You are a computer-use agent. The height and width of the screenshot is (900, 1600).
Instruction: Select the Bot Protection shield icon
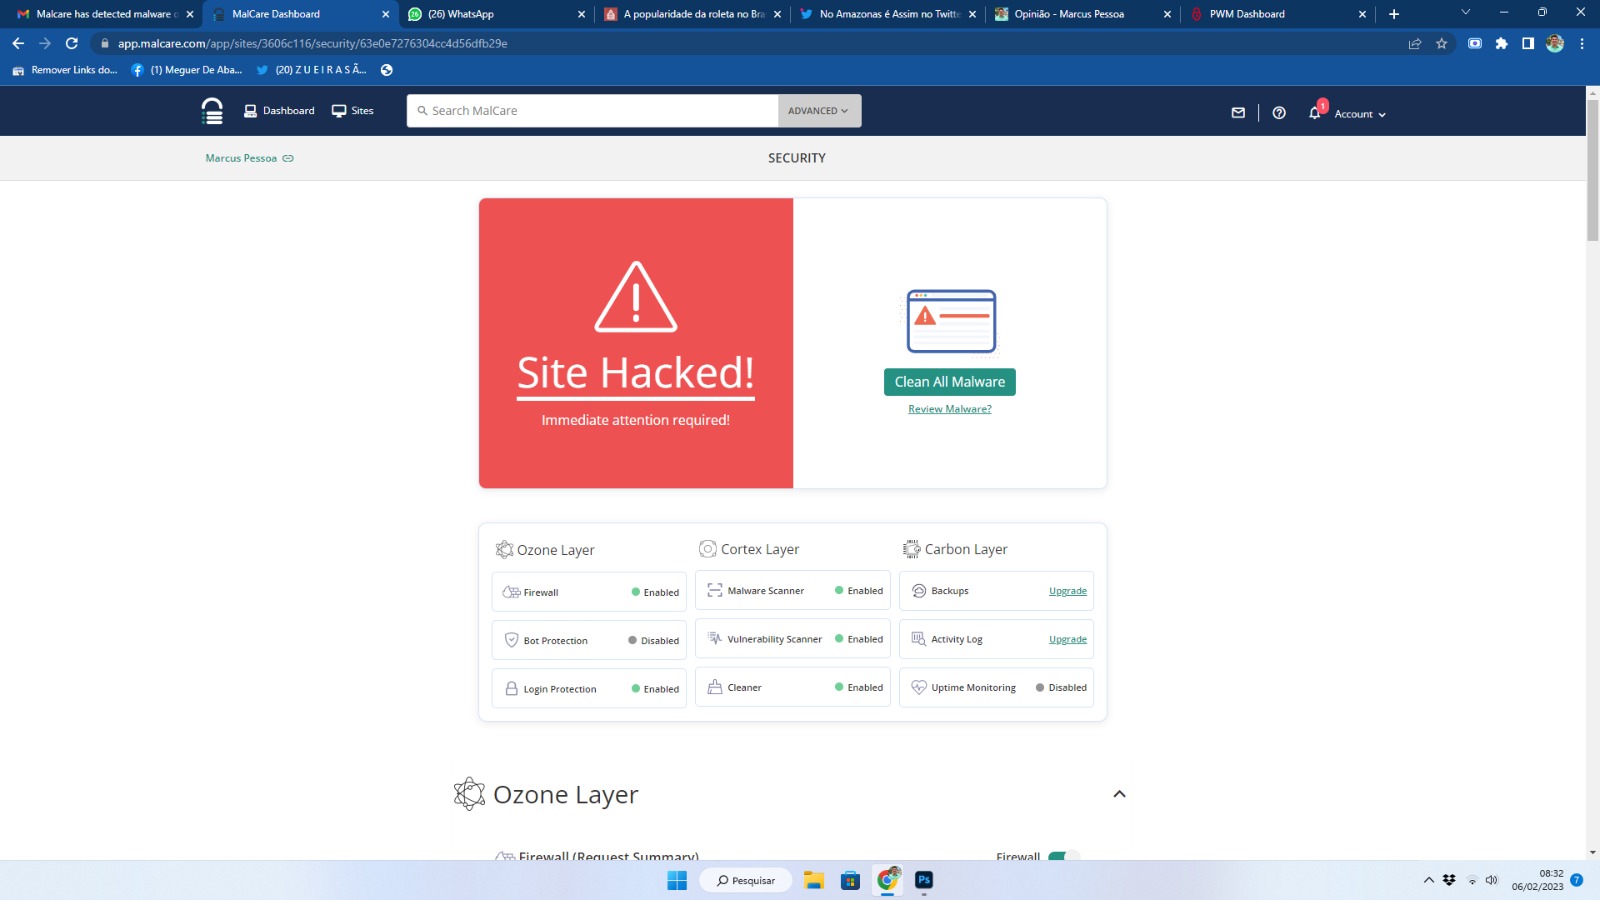pos(511,640)
